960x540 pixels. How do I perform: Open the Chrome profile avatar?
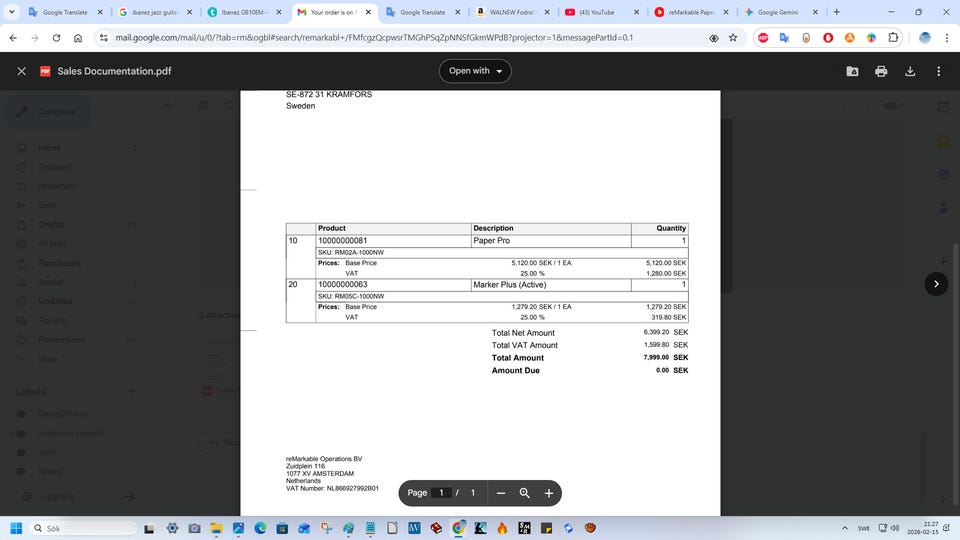tap(924, 37)
